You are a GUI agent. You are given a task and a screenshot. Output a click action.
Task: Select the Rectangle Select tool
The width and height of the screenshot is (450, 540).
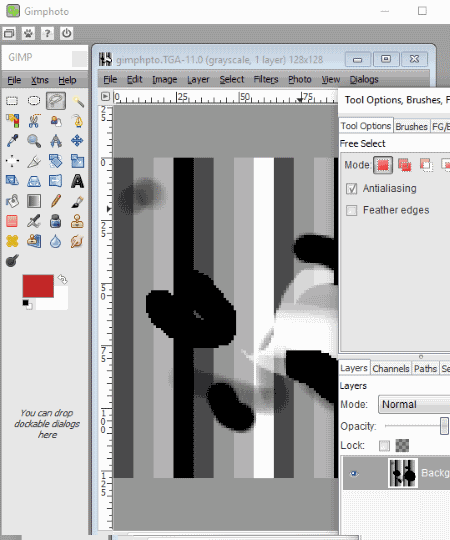pos(12,101)
